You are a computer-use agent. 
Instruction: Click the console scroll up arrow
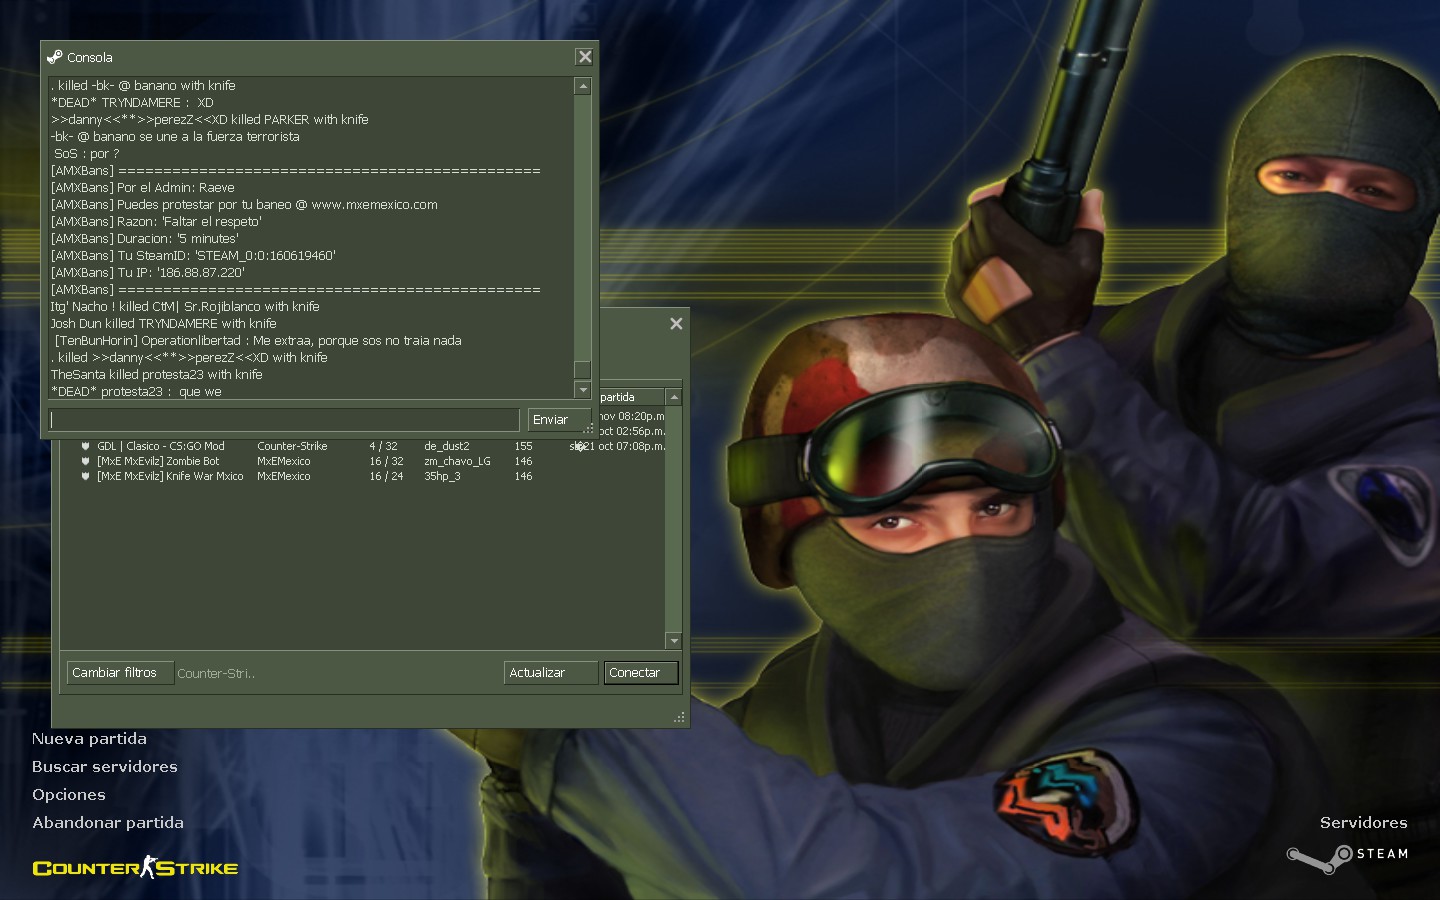(x=583, y=86)
